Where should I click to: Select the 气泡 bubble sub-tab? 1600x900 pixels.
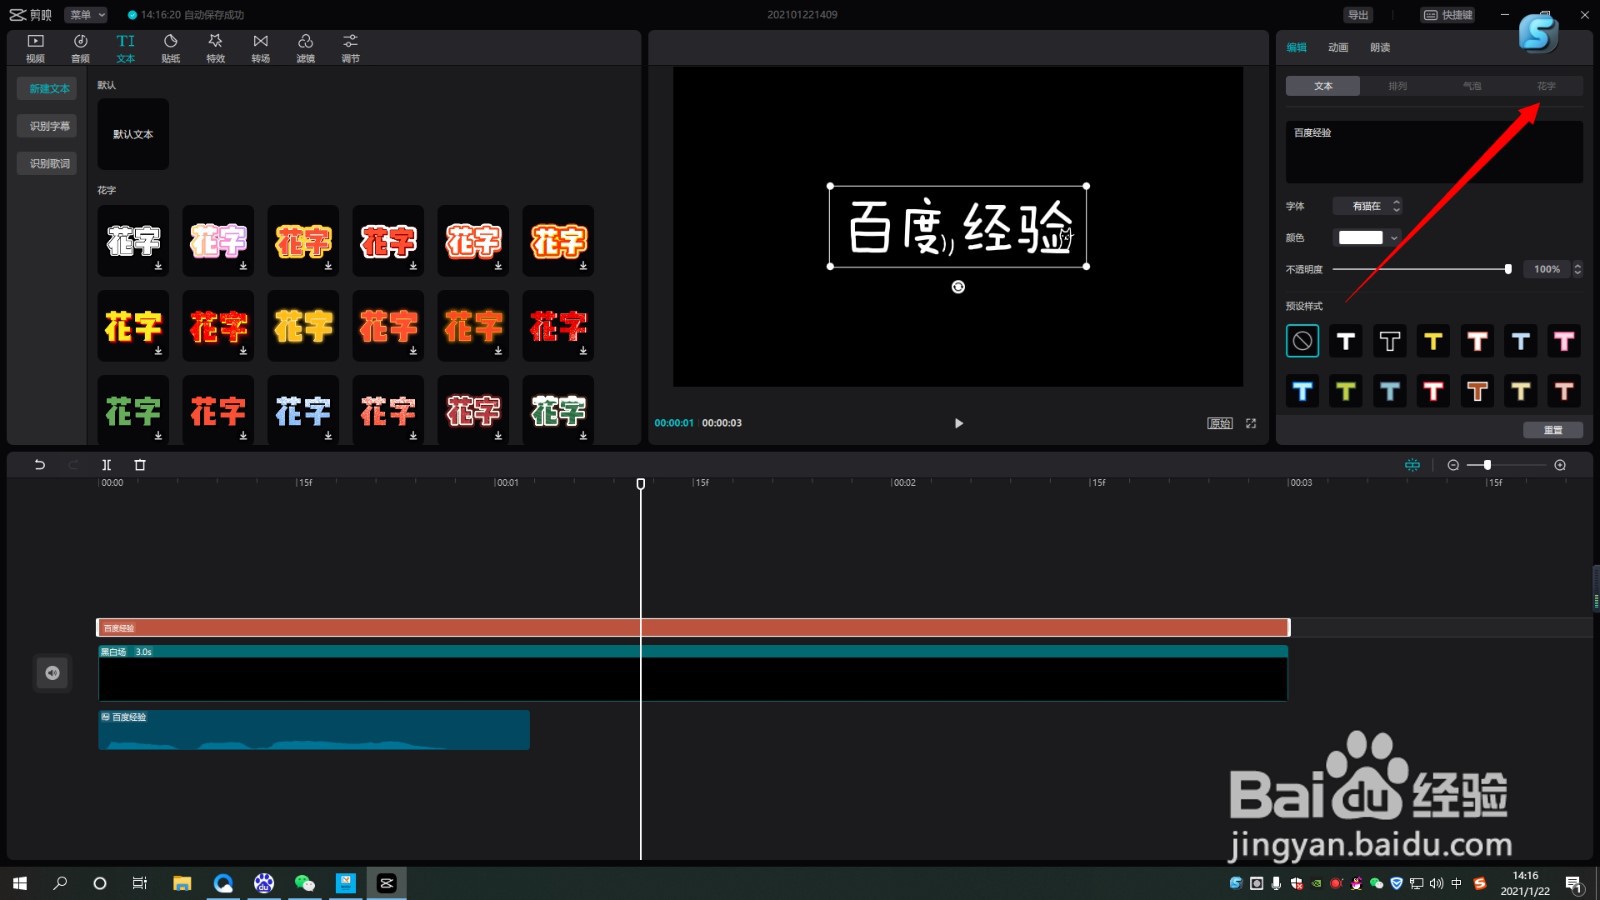1472,86
